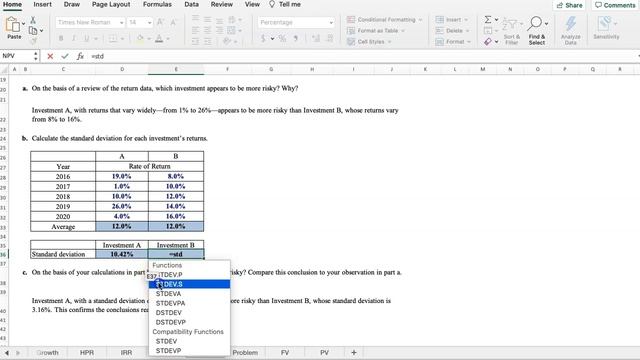Screen dimensions: 640x360
Task: Click the fill color bucket icon
Action: [140, 38]
